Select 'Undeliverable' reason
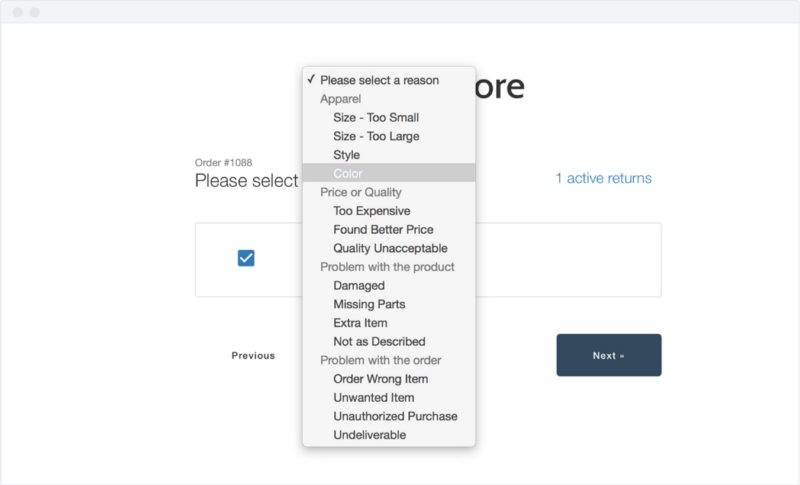The height and width of the screenshot is (485, 800). (369, 435)
